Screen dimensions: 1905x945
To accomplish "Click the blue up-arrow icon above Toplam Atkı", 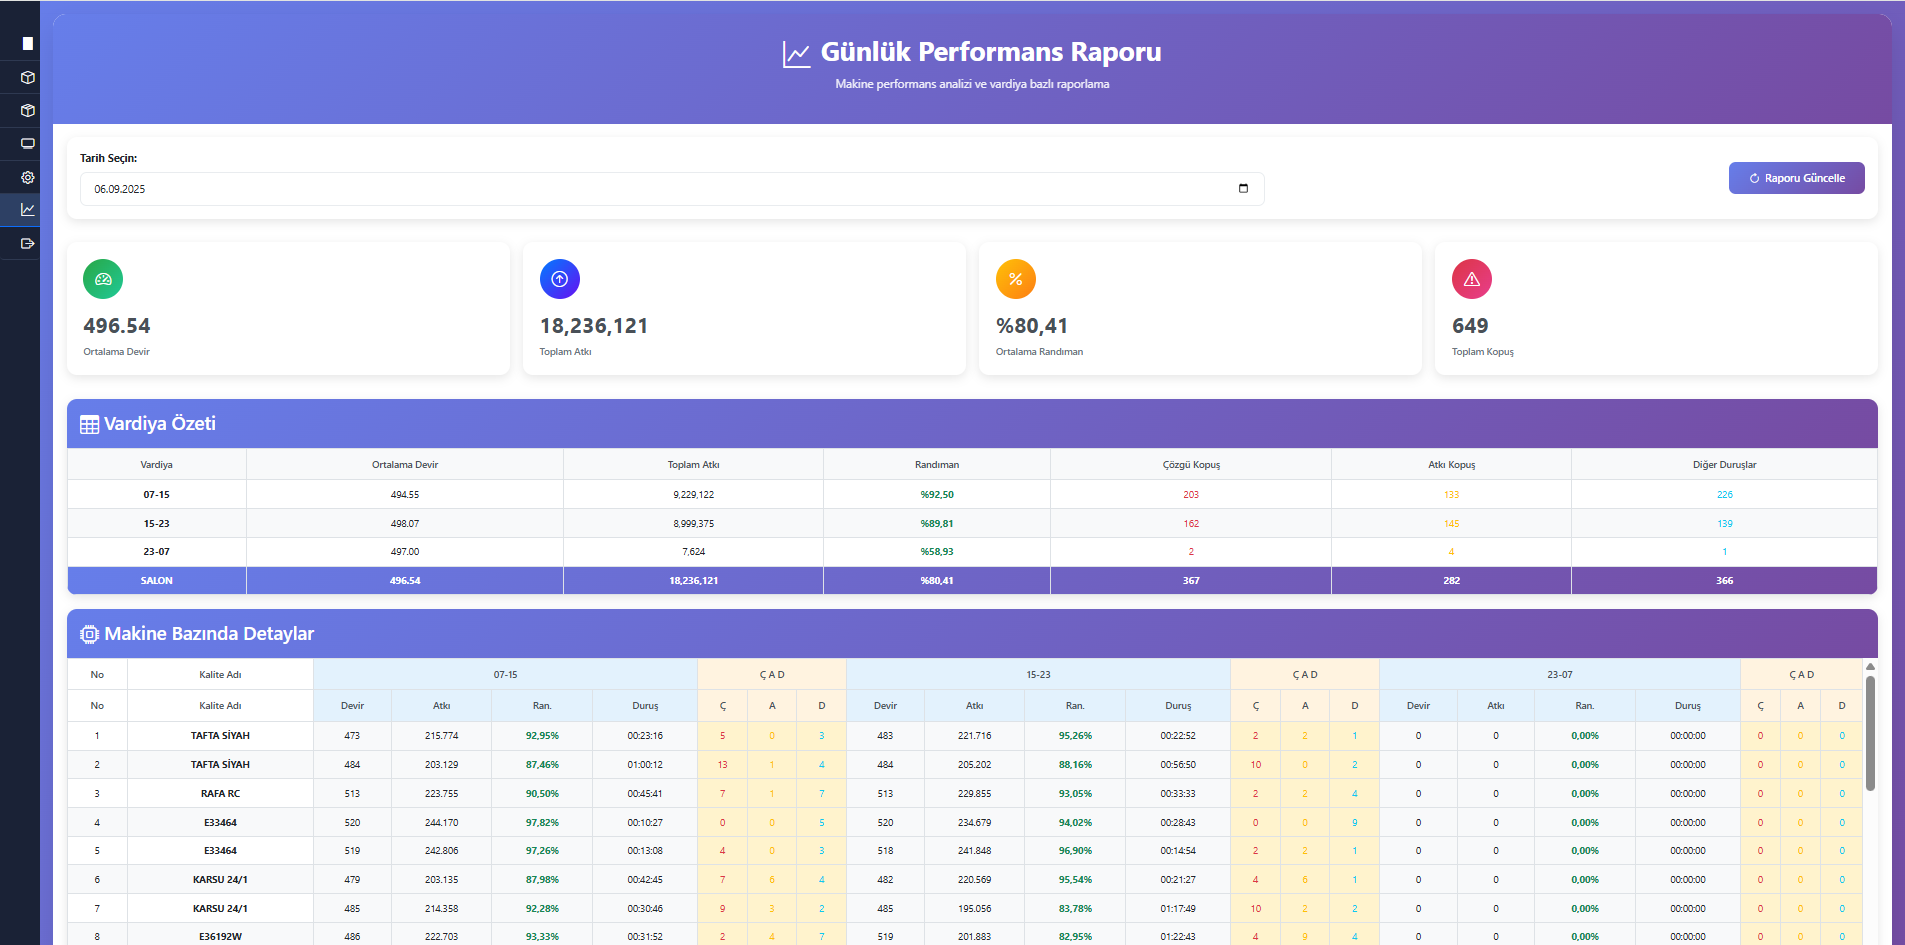I will pos(560,279).
